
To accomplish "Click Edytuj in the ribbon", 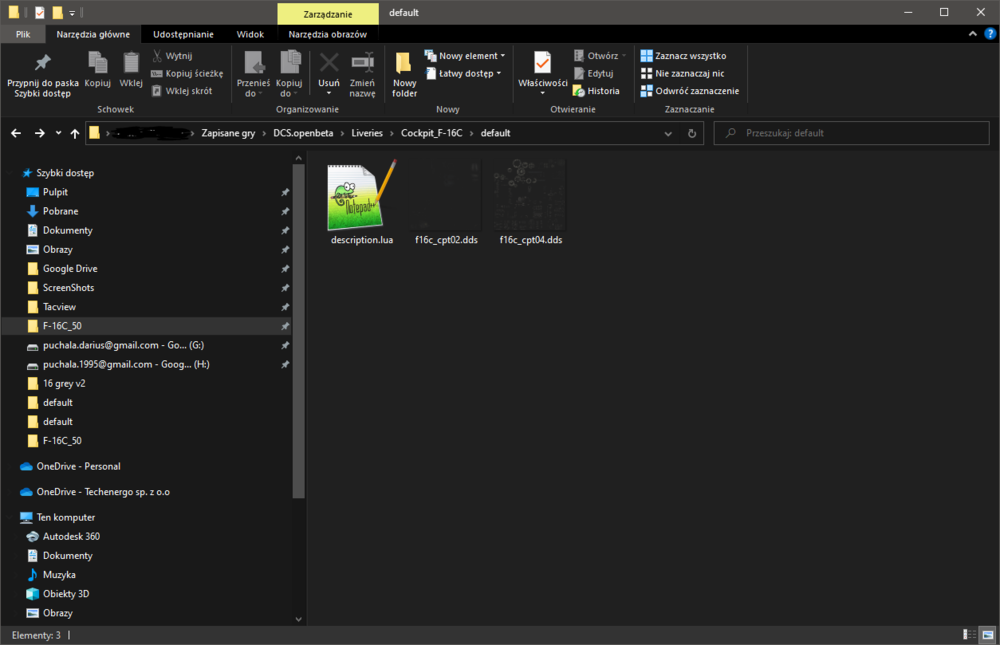I will pyautogui.click(x=594, y=73).
